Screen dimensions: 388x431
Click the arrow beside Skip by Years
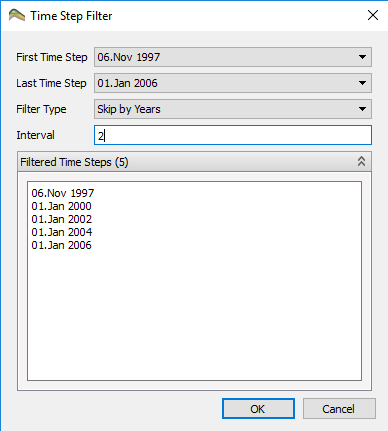point(362,109)
